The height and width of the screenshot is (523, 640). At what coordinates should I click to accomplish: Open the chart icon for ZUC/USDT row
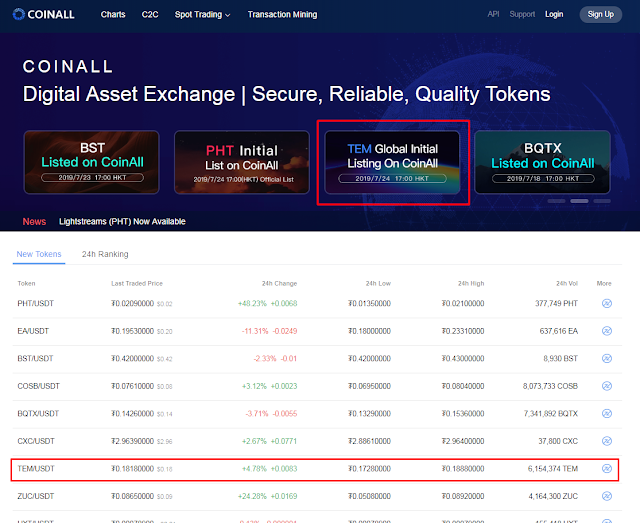click(x=607, y=496)
